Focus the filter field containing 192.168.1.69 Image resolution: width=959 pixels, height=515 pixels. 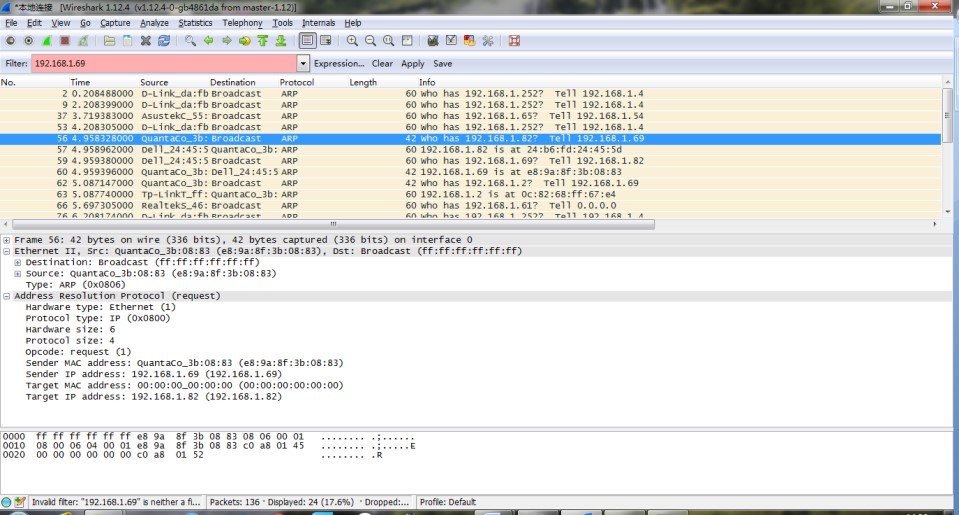point(164,64)
